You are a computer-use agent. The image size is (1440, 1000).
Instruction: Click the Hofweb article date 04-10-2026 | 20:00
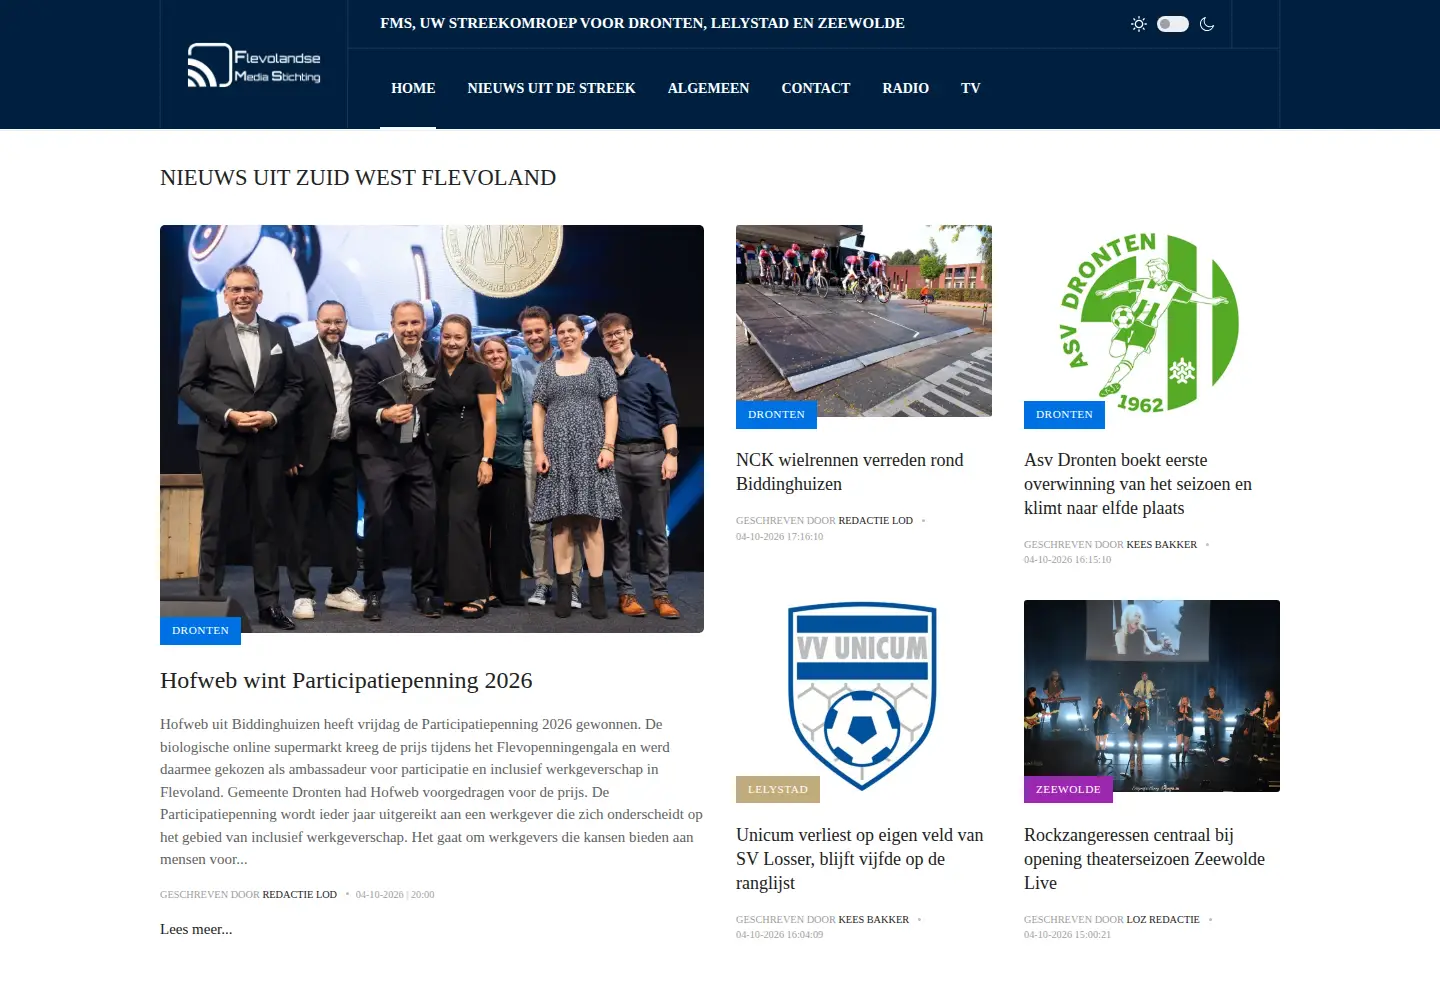pyautogui.click(x=395, y=894)
